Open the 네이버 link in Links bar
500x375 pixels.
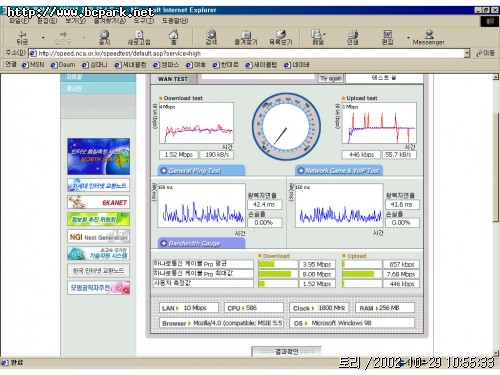click(297, 65)
